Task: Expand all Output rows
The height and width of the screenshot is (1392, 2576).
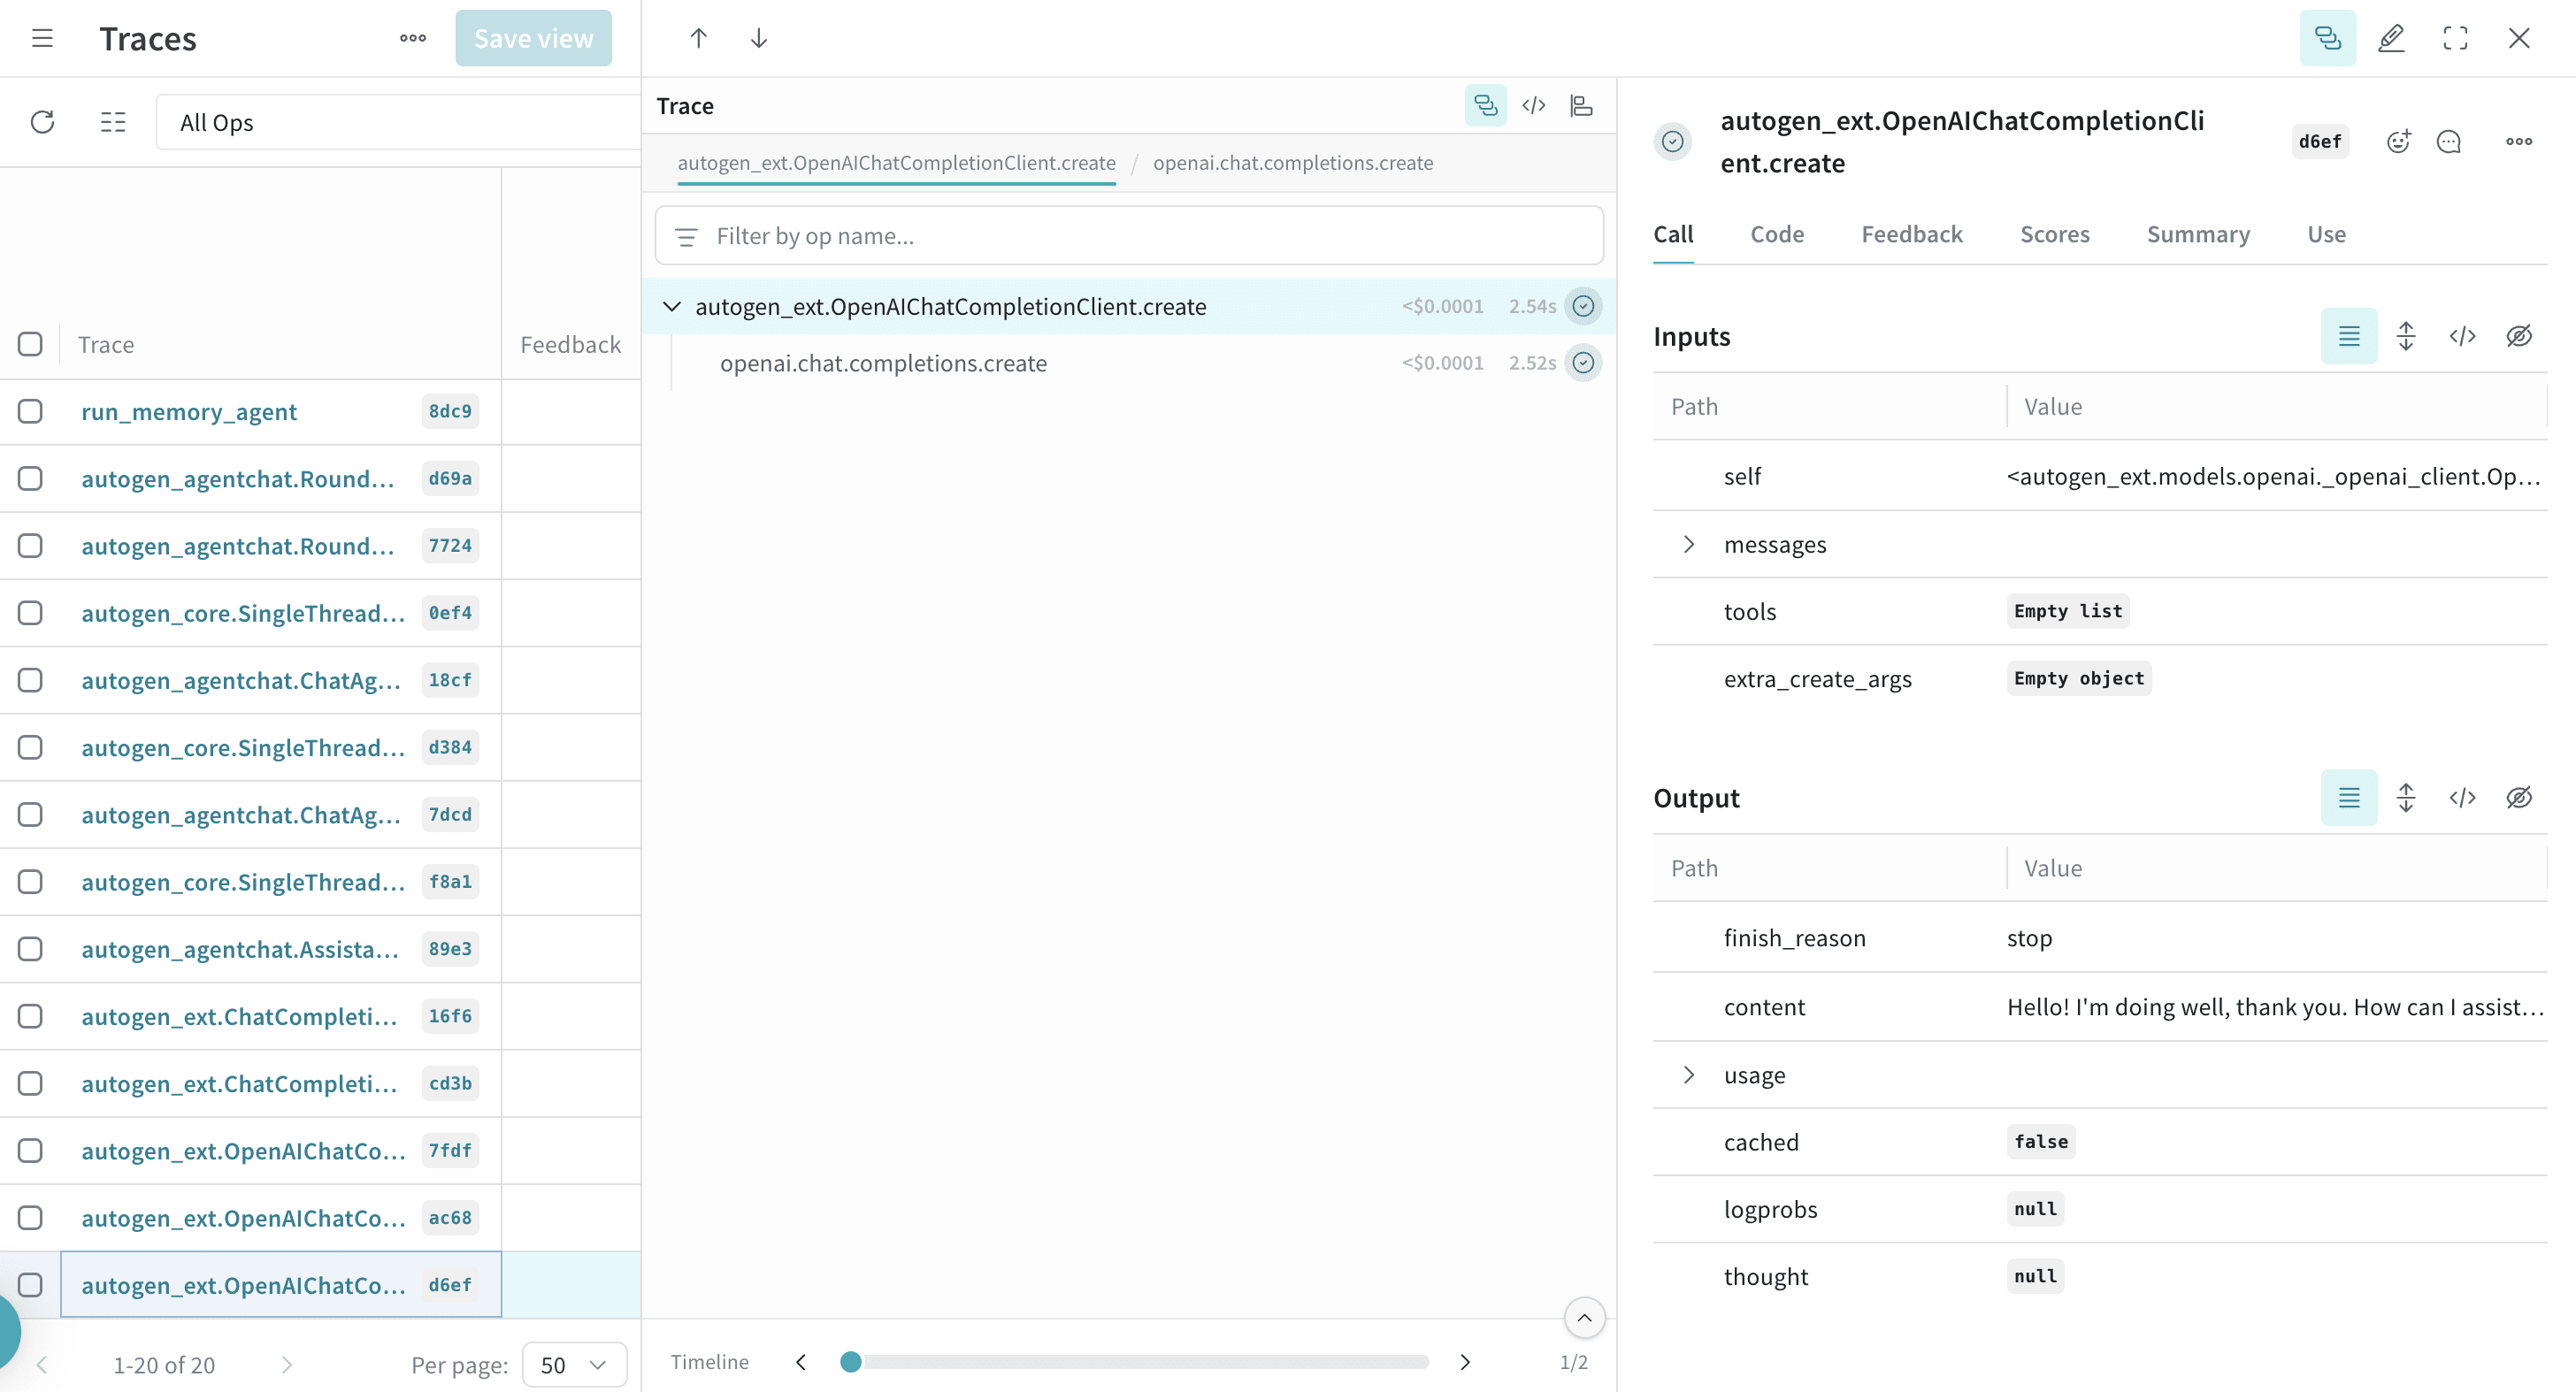Action: (2406, 798)
